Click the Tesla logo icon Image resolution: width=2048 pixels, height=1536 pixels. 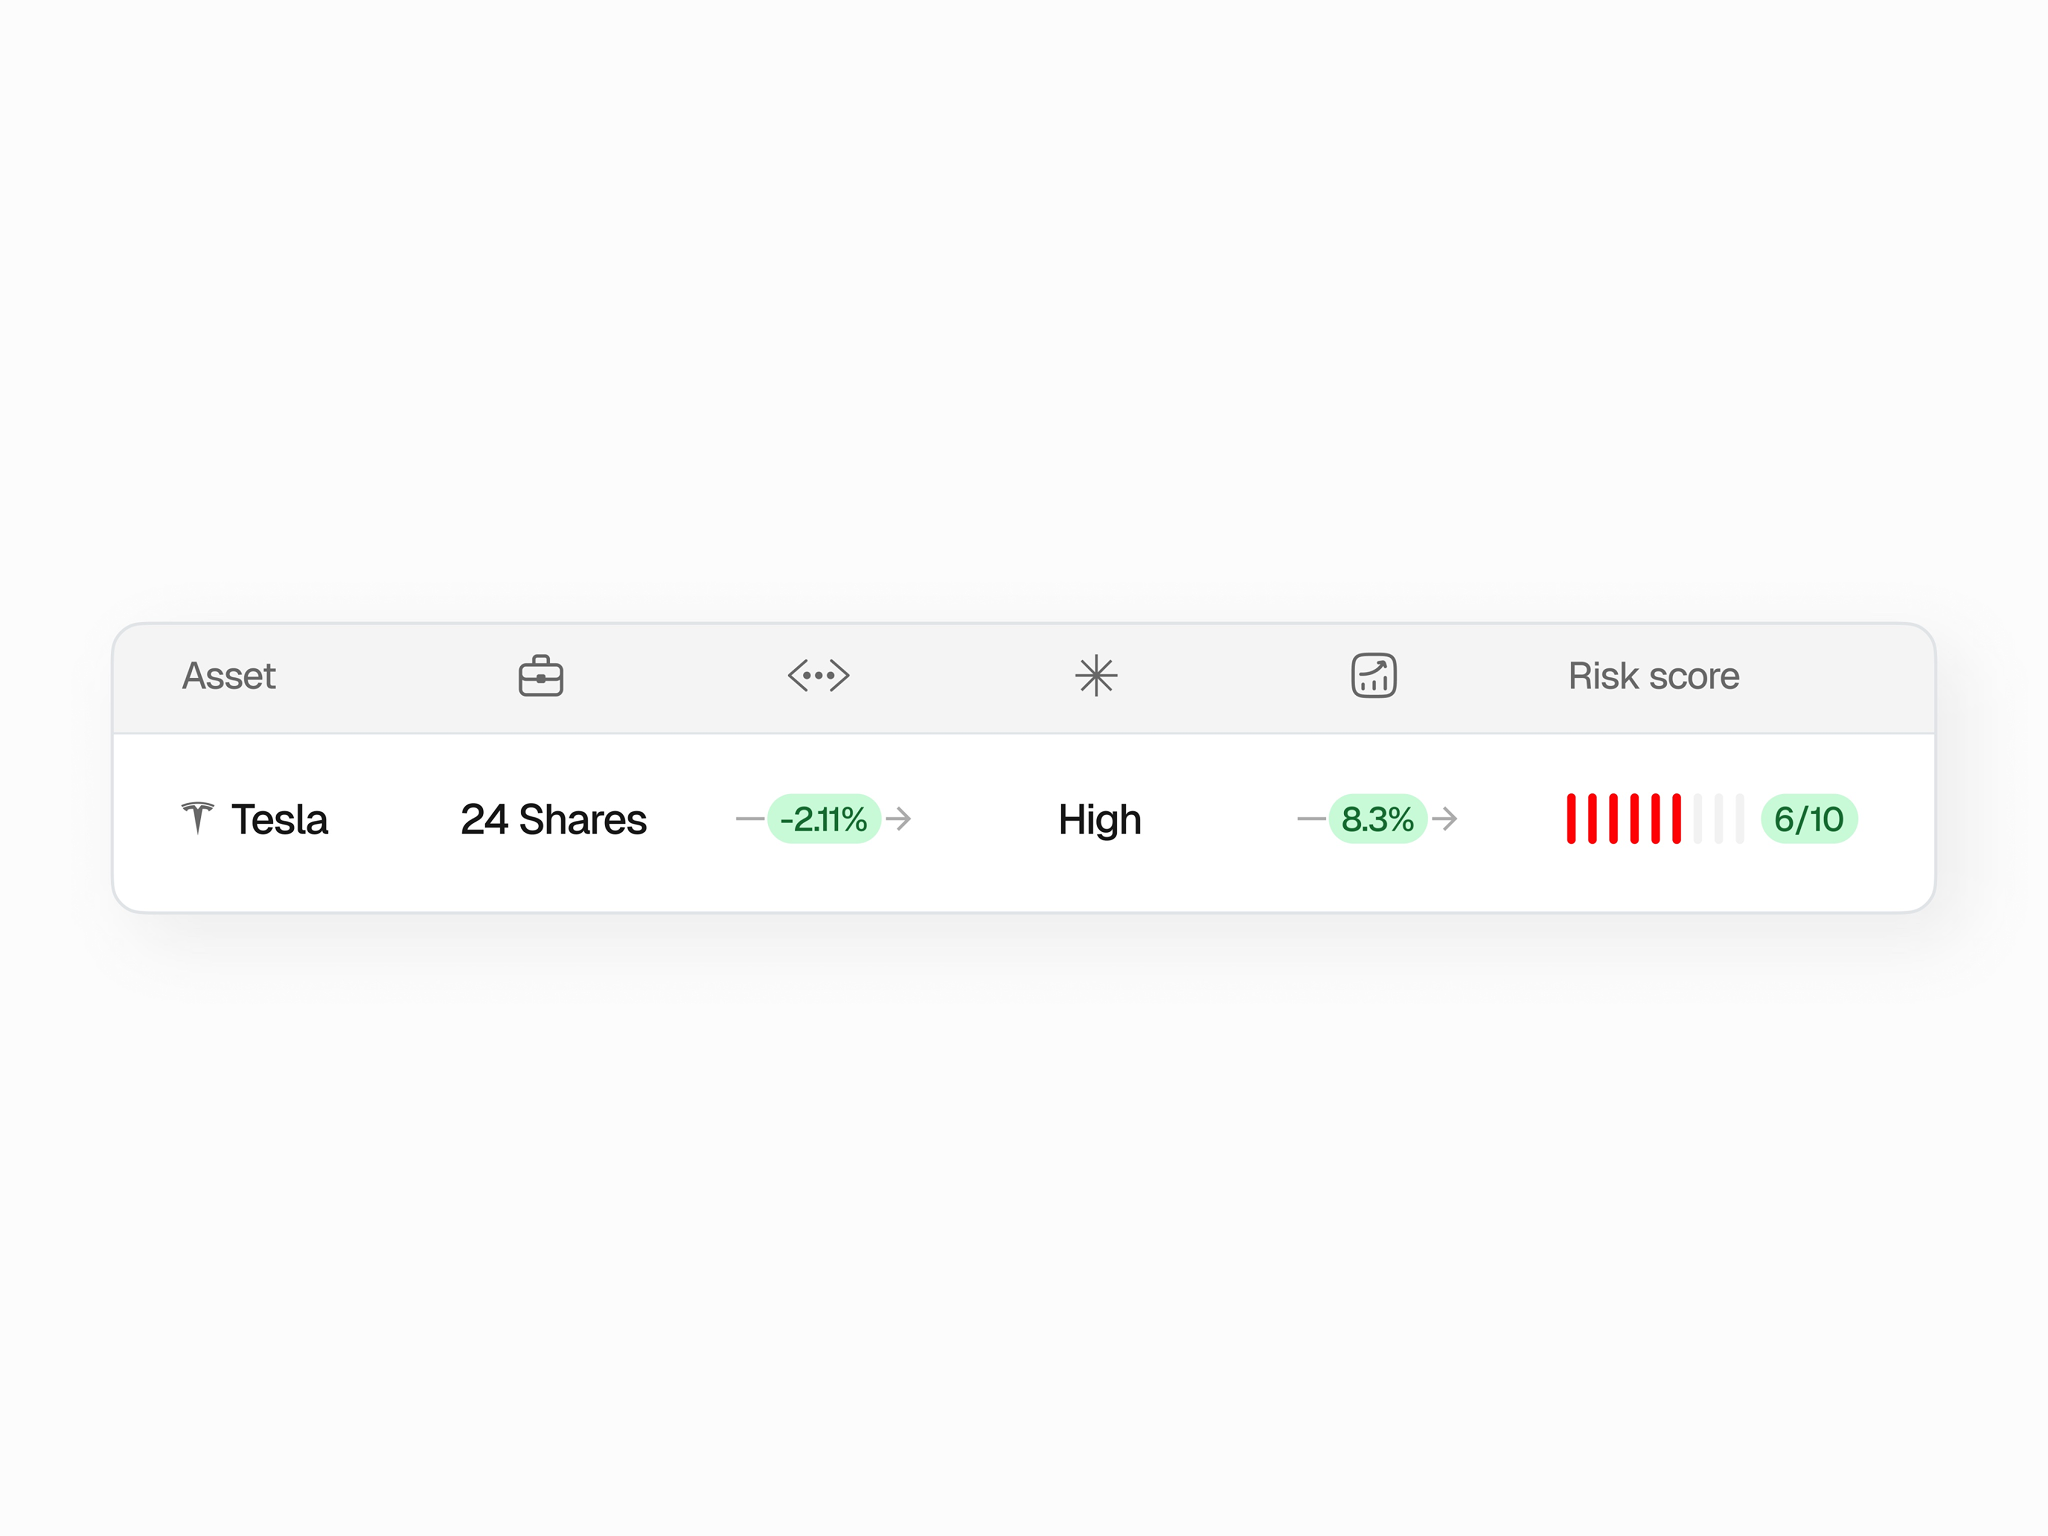click(198, 817)
